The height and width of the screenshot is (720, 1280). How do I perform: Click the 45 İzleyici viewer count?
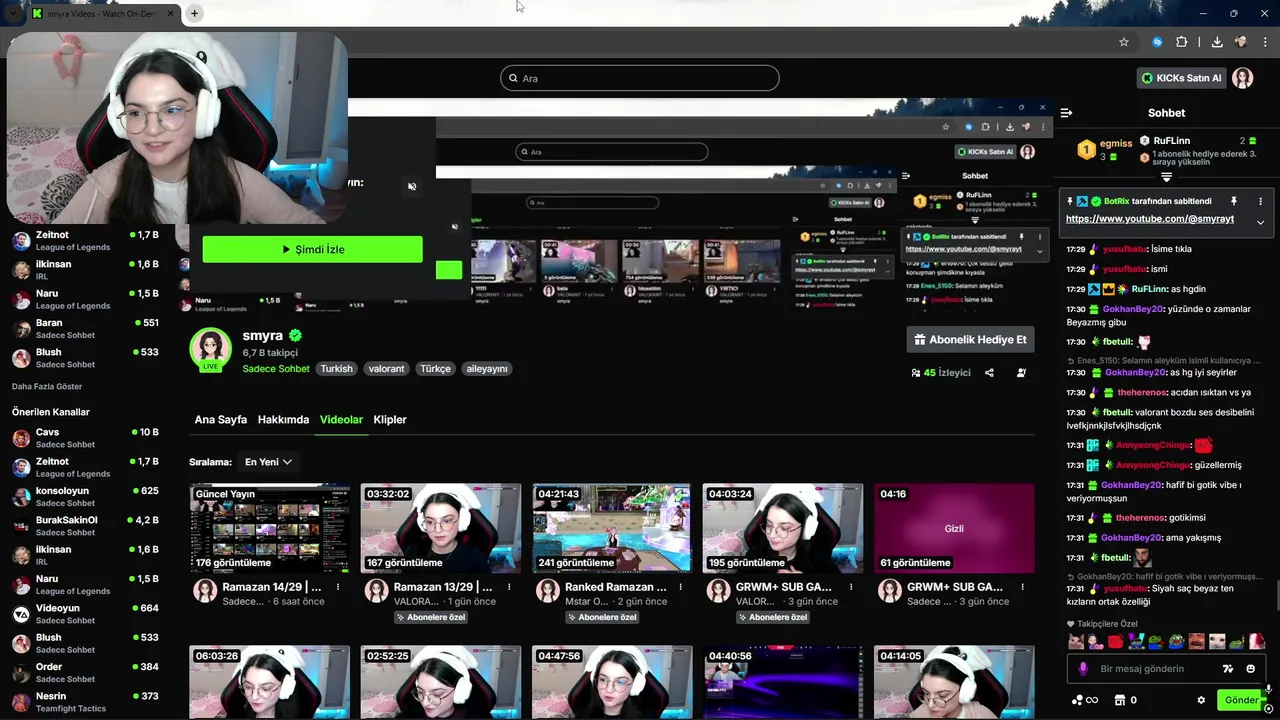940,373
